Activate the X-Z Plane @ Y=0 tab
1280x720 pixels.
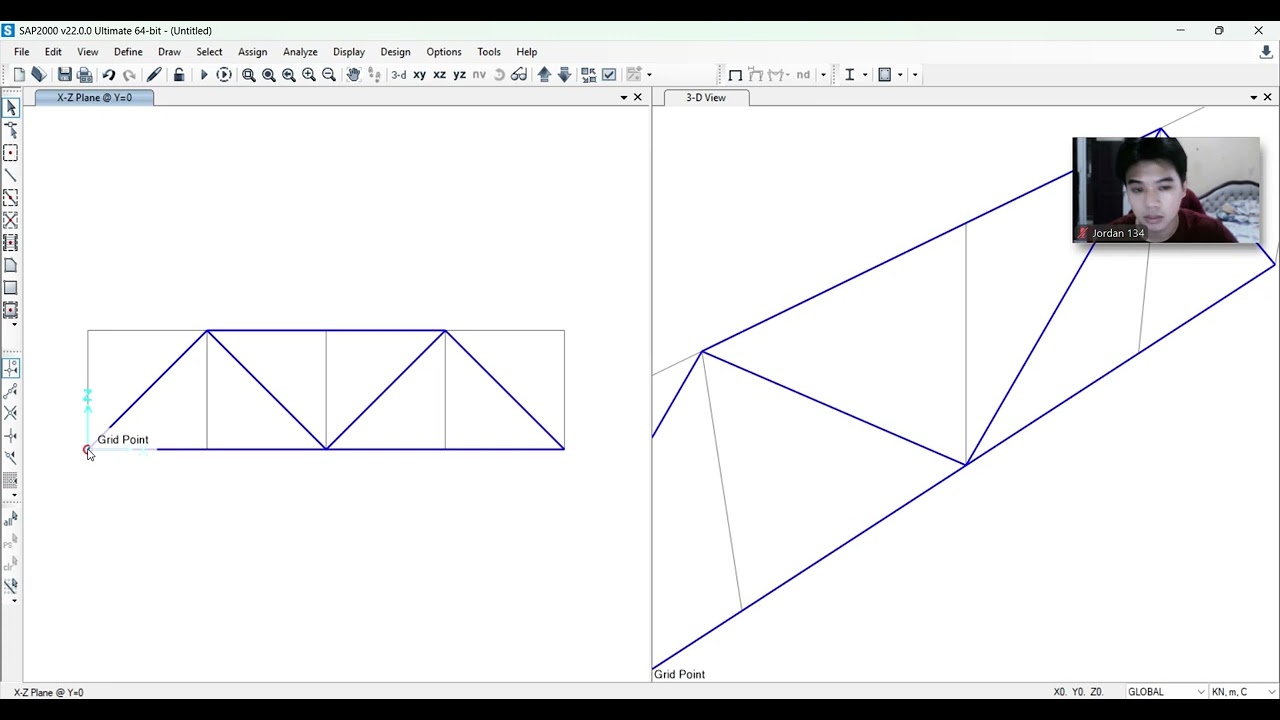coord(94,97)
